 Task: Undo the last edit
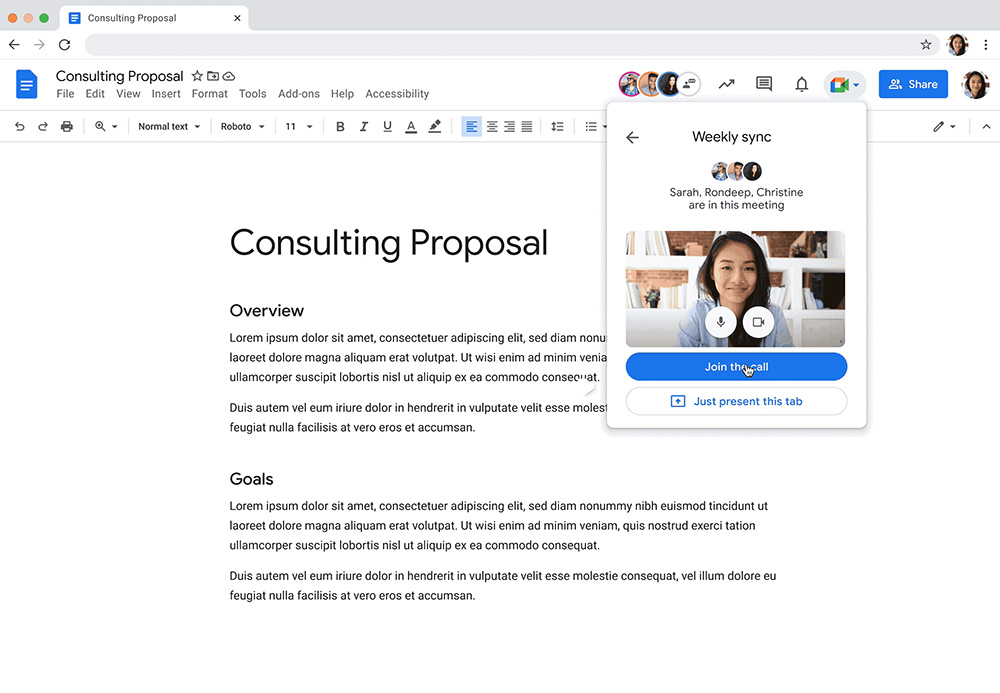[x=20, y=126]
